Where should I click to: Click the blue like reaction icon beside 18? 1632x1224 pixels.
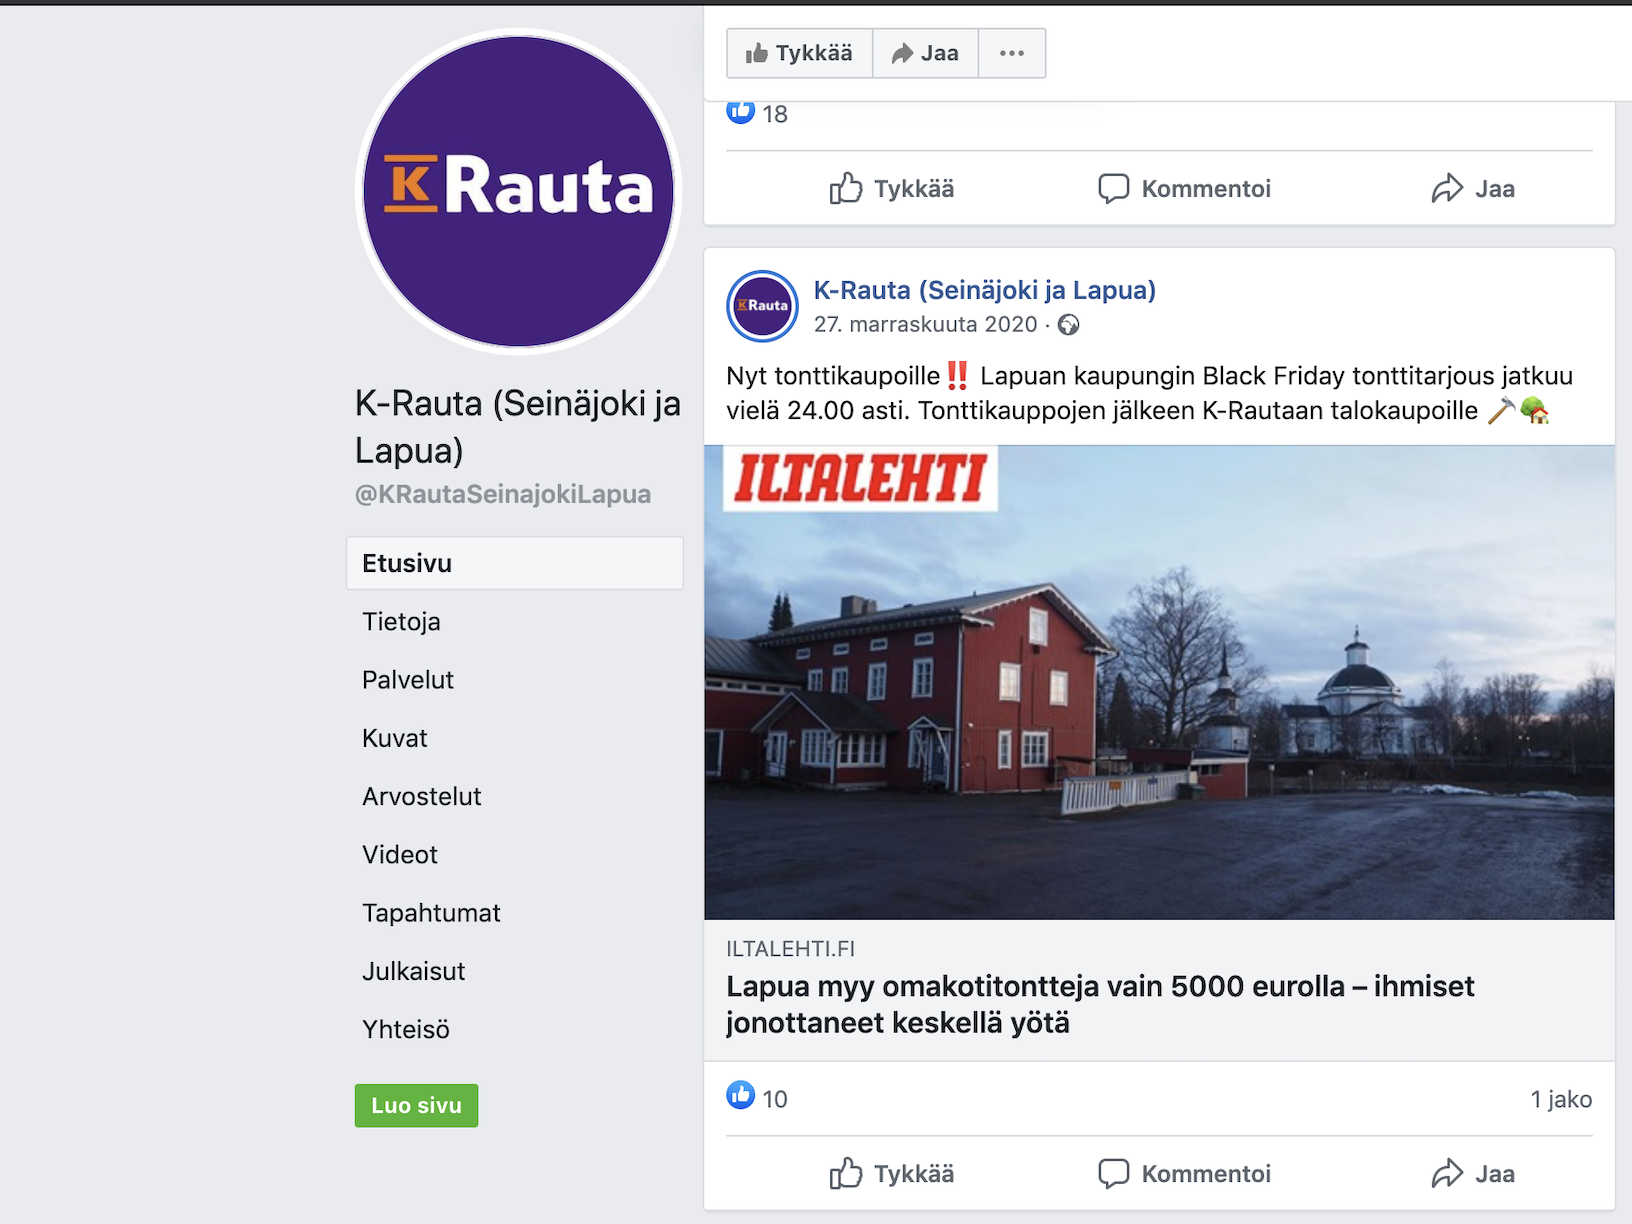(x=740, y=111)
